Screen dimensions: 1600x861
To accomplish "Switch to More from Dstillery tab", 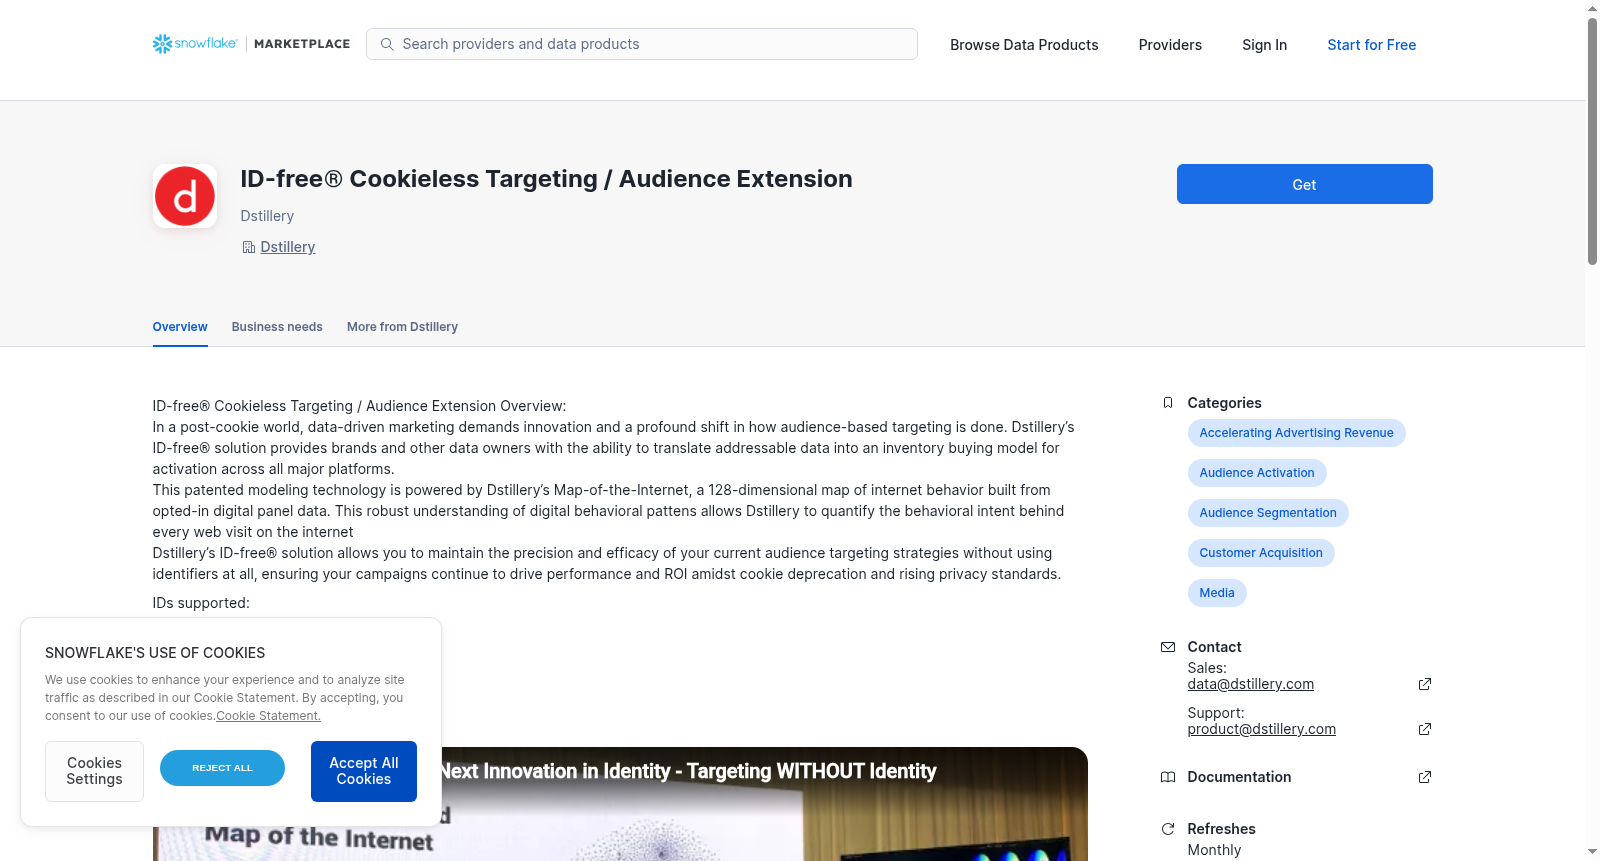I will coord(402,327).
